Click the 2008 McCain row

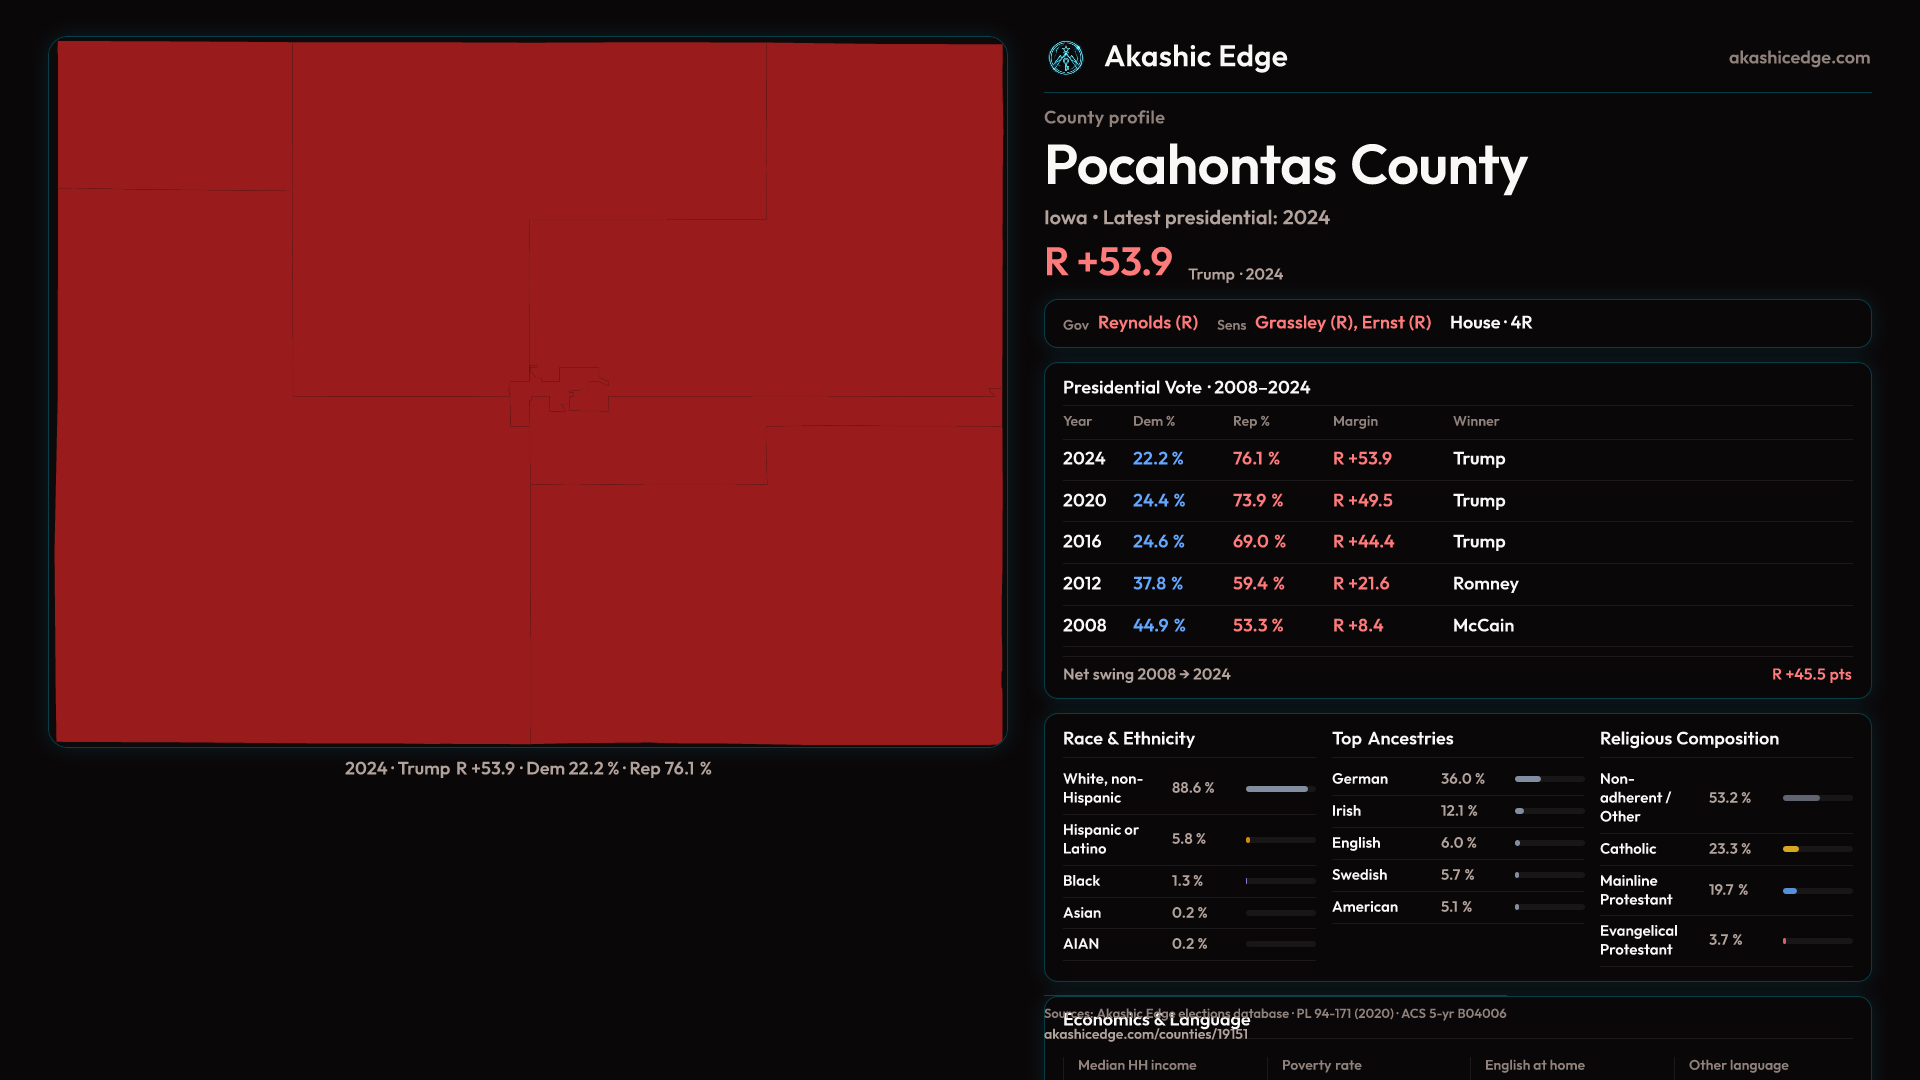click(1456, 626)
